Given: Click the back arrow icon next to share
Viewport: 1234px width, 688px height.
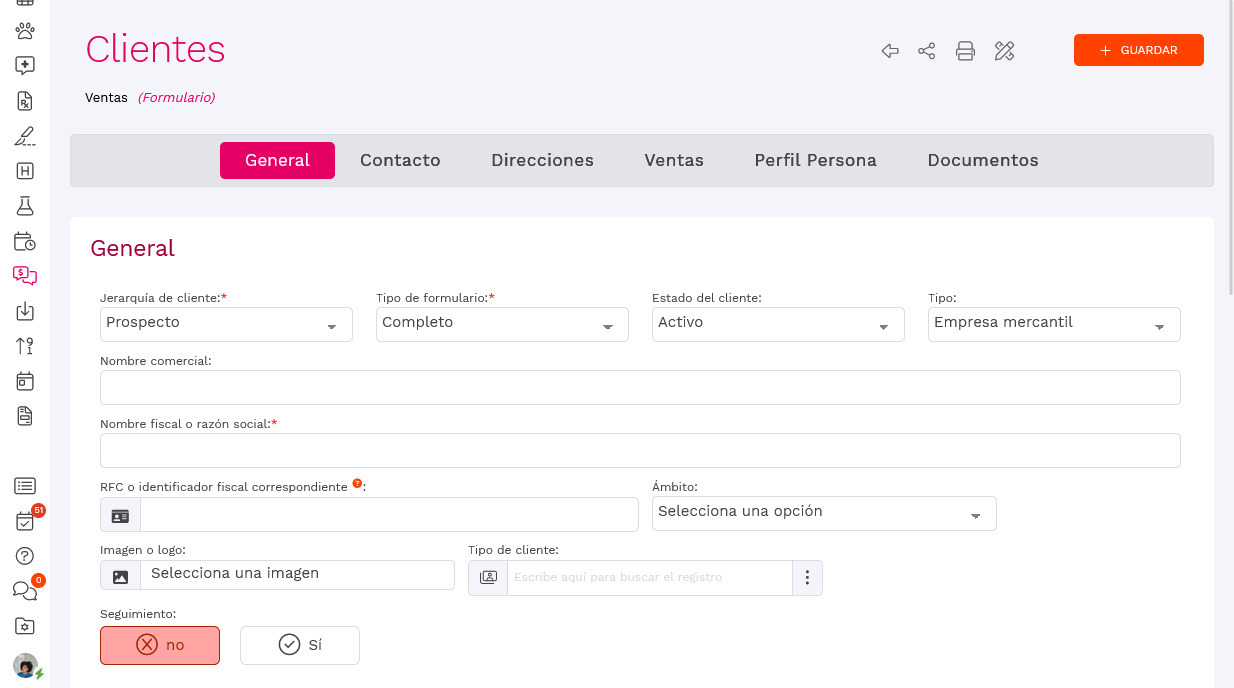Looking at the screenshot, I should point(889,50).
